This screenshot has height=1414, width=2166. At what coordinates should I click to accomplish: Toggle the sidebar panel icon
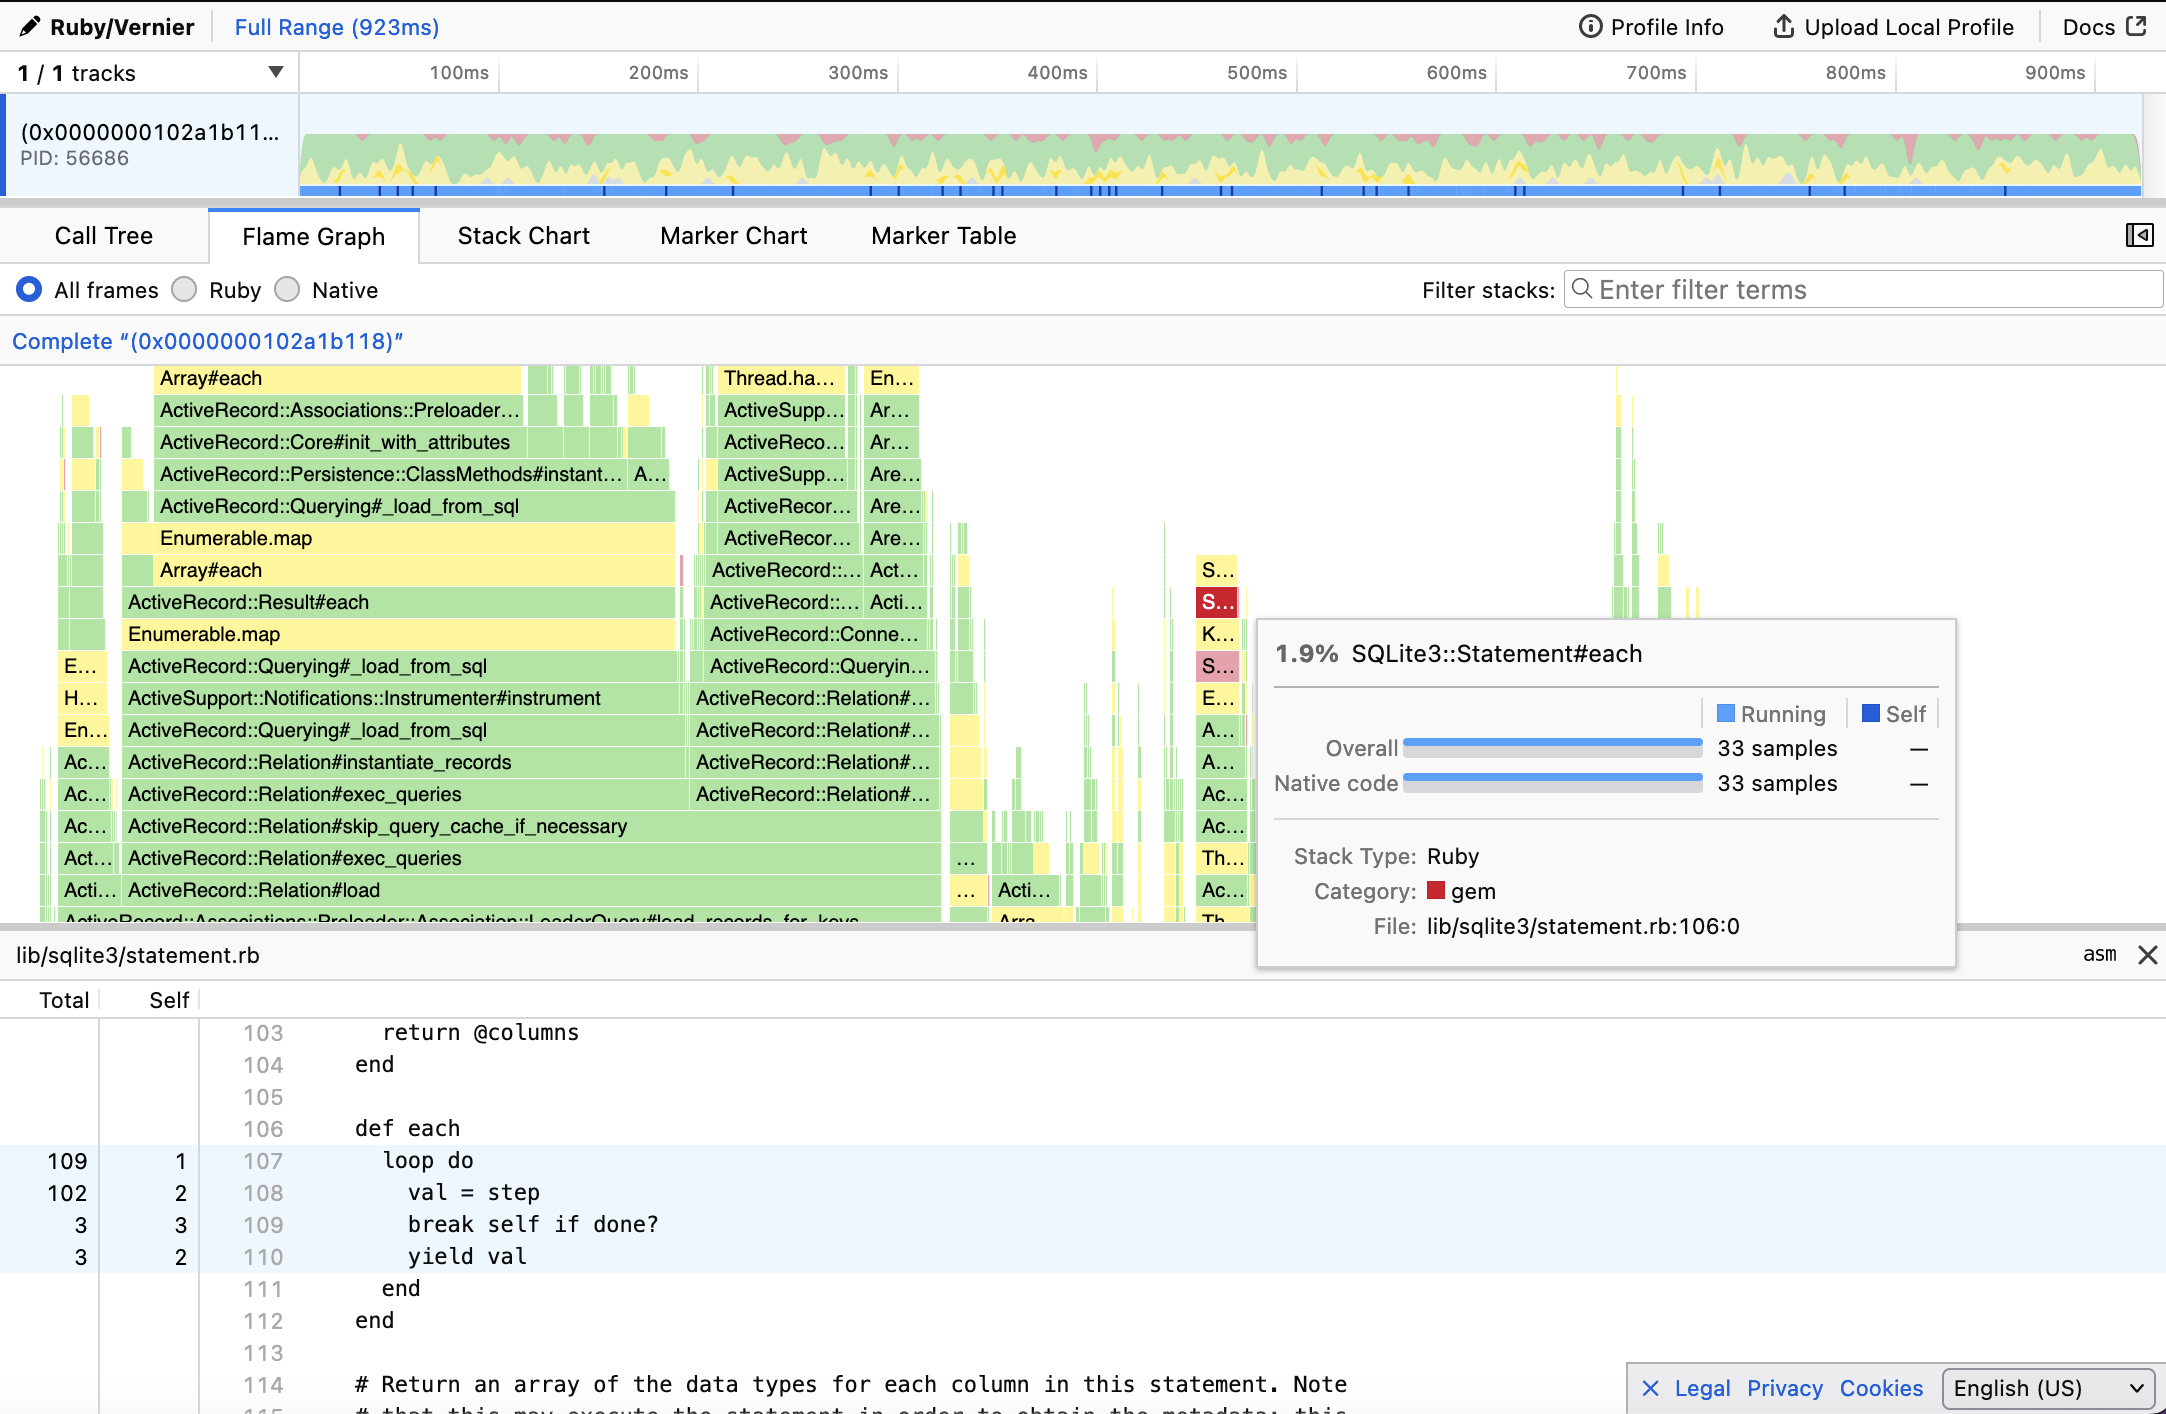pyautogui.click(x=2139, y=235)
